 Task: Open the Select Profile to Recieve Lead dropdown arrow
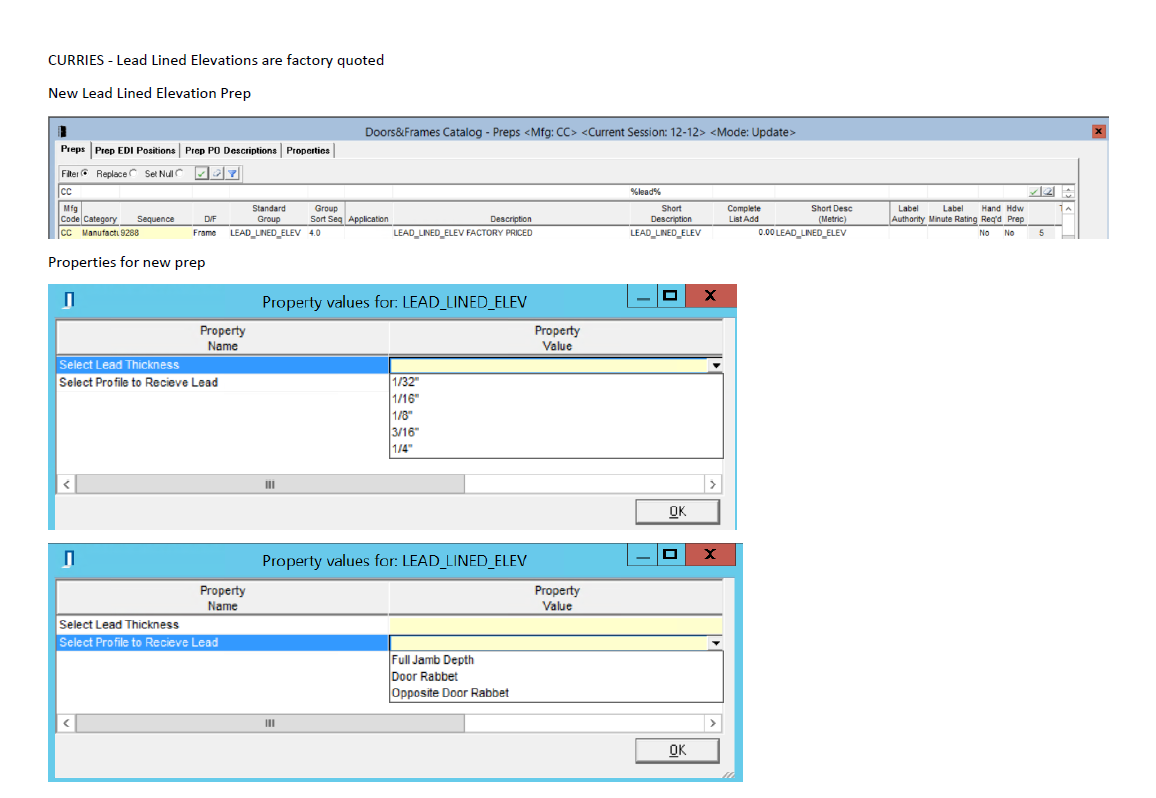(714, 643)
